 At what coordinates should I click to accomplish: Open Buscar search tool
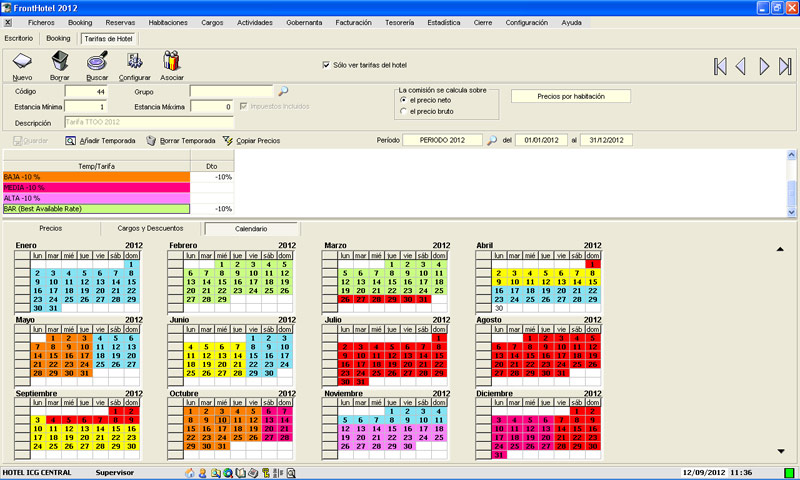[97, 65]
